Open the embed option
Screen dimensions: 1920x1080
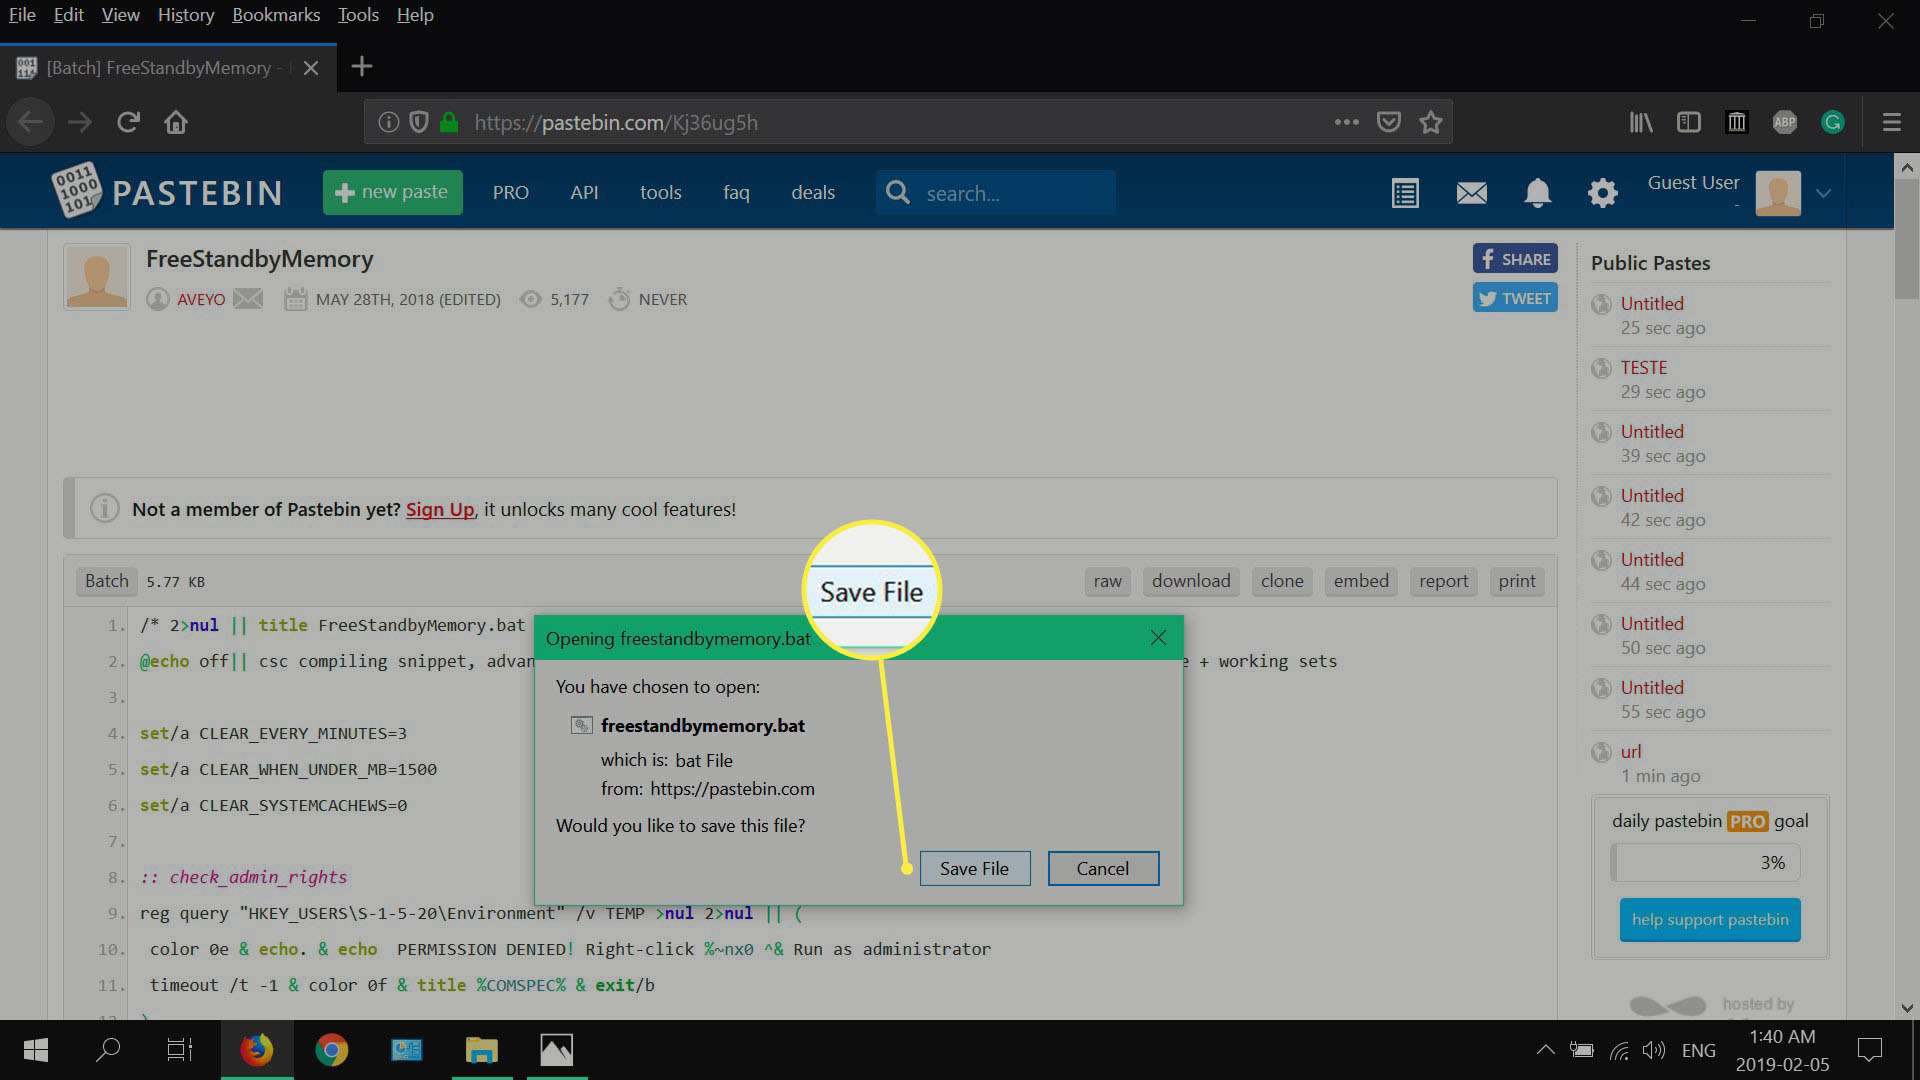click(x=1361, y=581)
